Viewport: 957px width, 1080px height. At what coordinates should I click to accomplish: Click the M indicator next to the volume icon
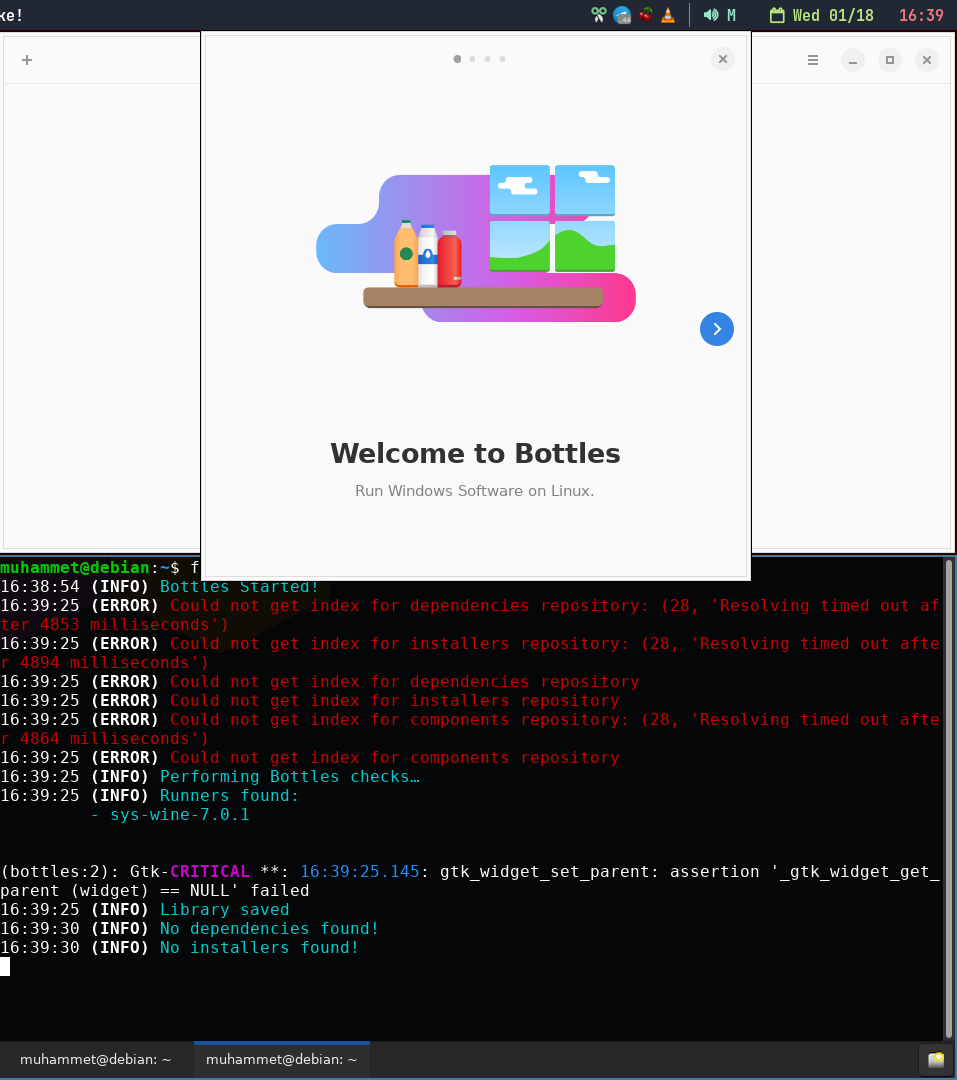coord(731,14)
